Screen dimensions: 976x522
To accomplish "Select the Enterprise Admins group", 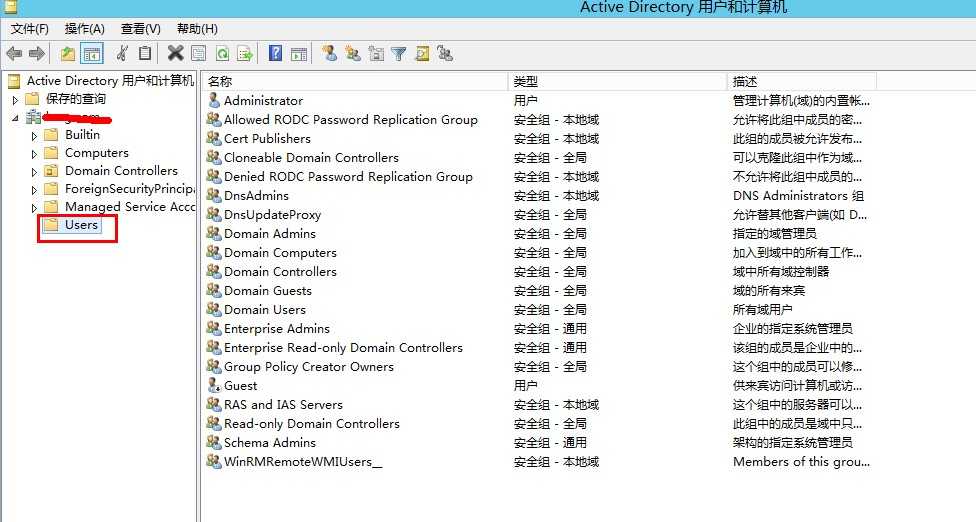I will point(276,329).
